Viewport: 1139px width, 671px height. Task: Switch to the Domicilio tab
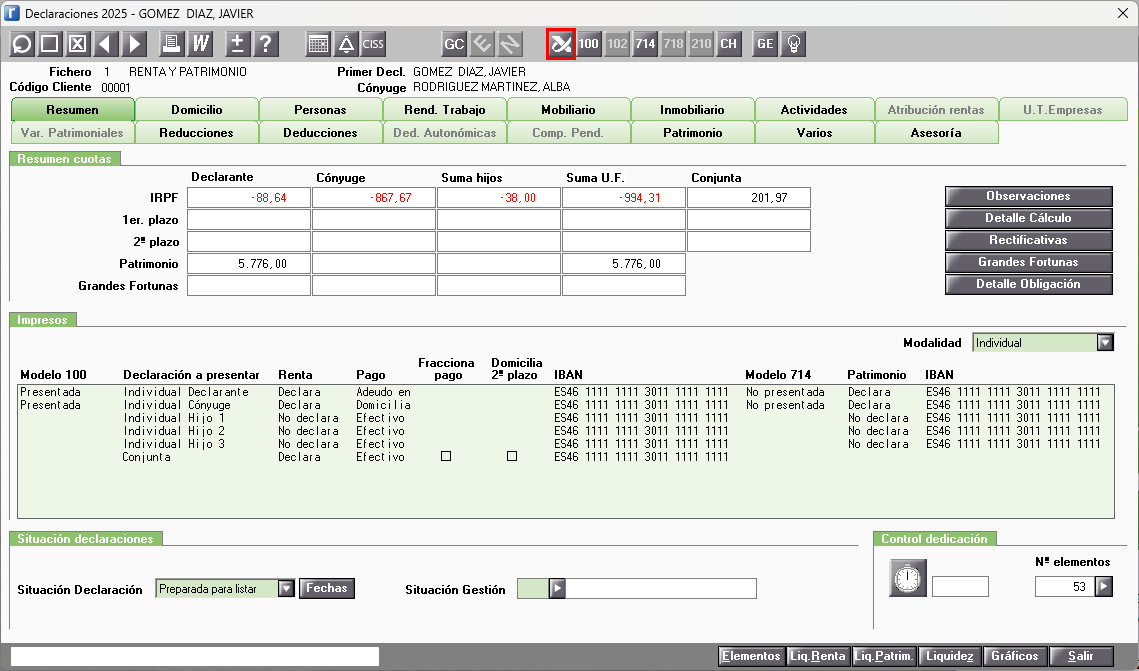tap(197, 110)
